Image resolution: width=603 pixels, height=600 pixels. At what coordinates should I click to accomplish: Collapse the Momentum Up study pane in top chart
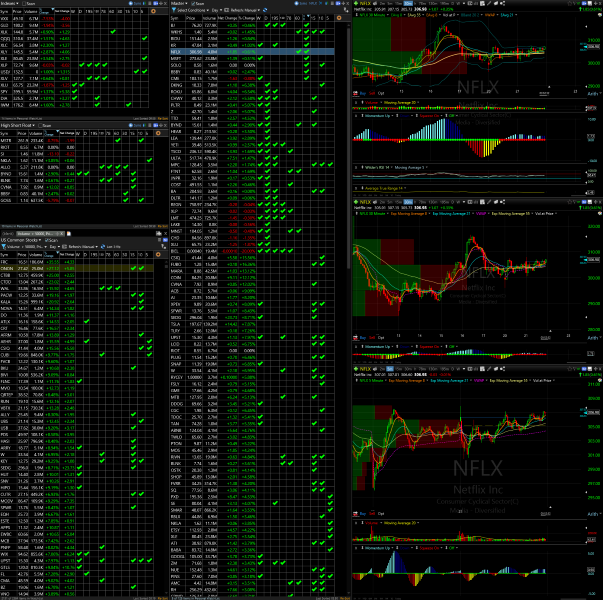tap(356, 115)
